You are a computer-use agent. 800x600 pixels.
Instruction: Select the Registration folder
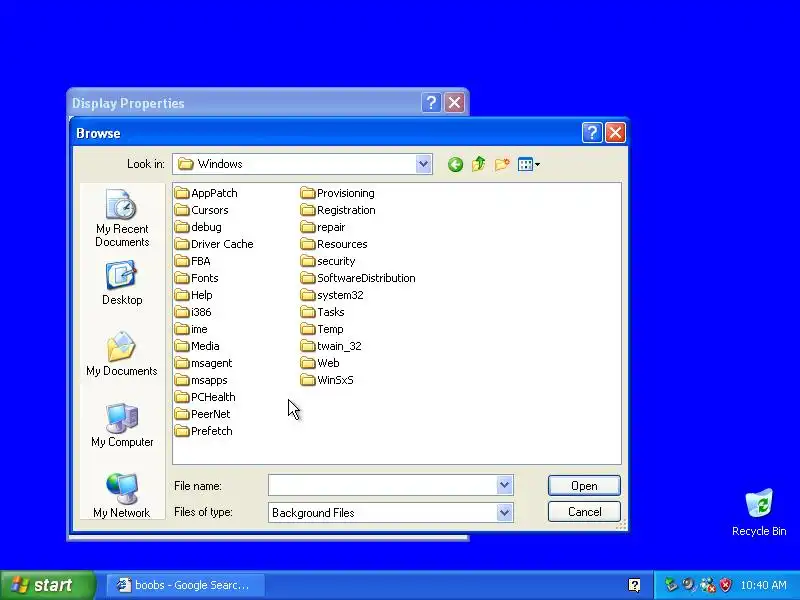338,210
